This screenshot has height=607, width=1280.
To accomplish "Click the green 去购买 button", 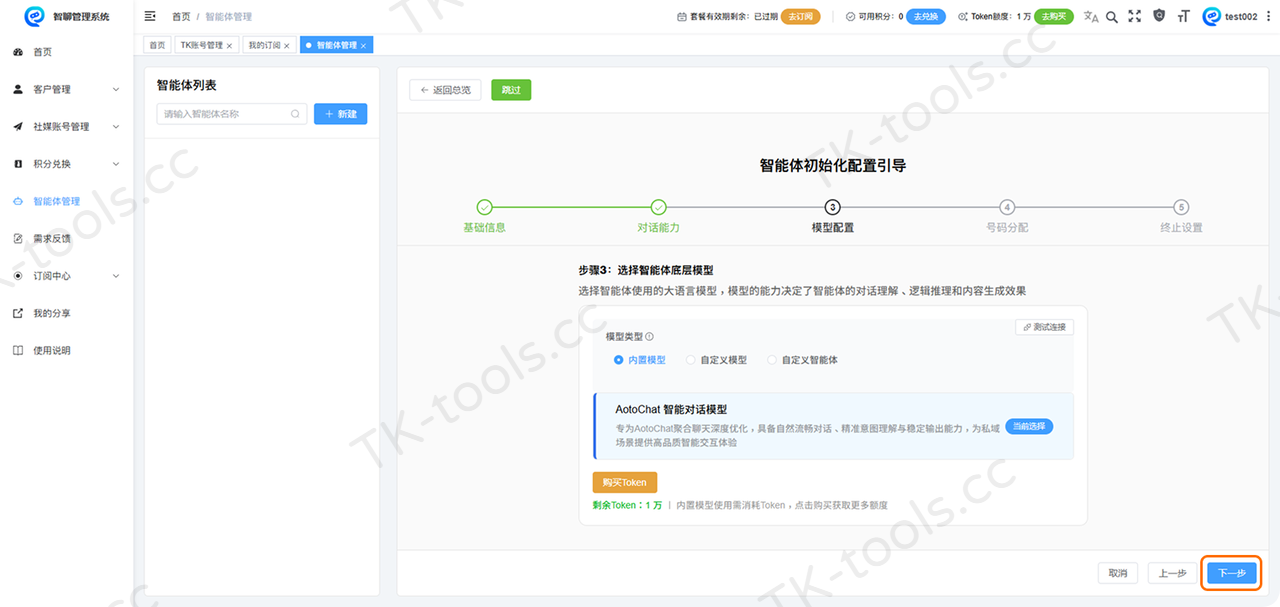I will click(1053, 17).
